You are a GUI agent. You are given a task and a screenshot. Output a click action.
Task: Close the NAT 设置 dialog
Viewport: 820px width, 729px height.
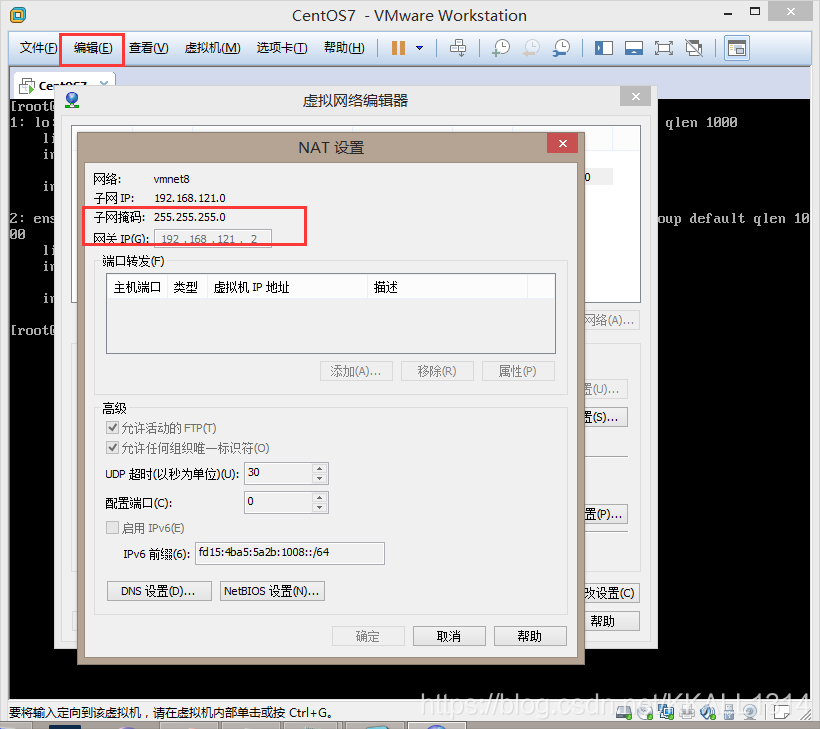coord(563,143)
